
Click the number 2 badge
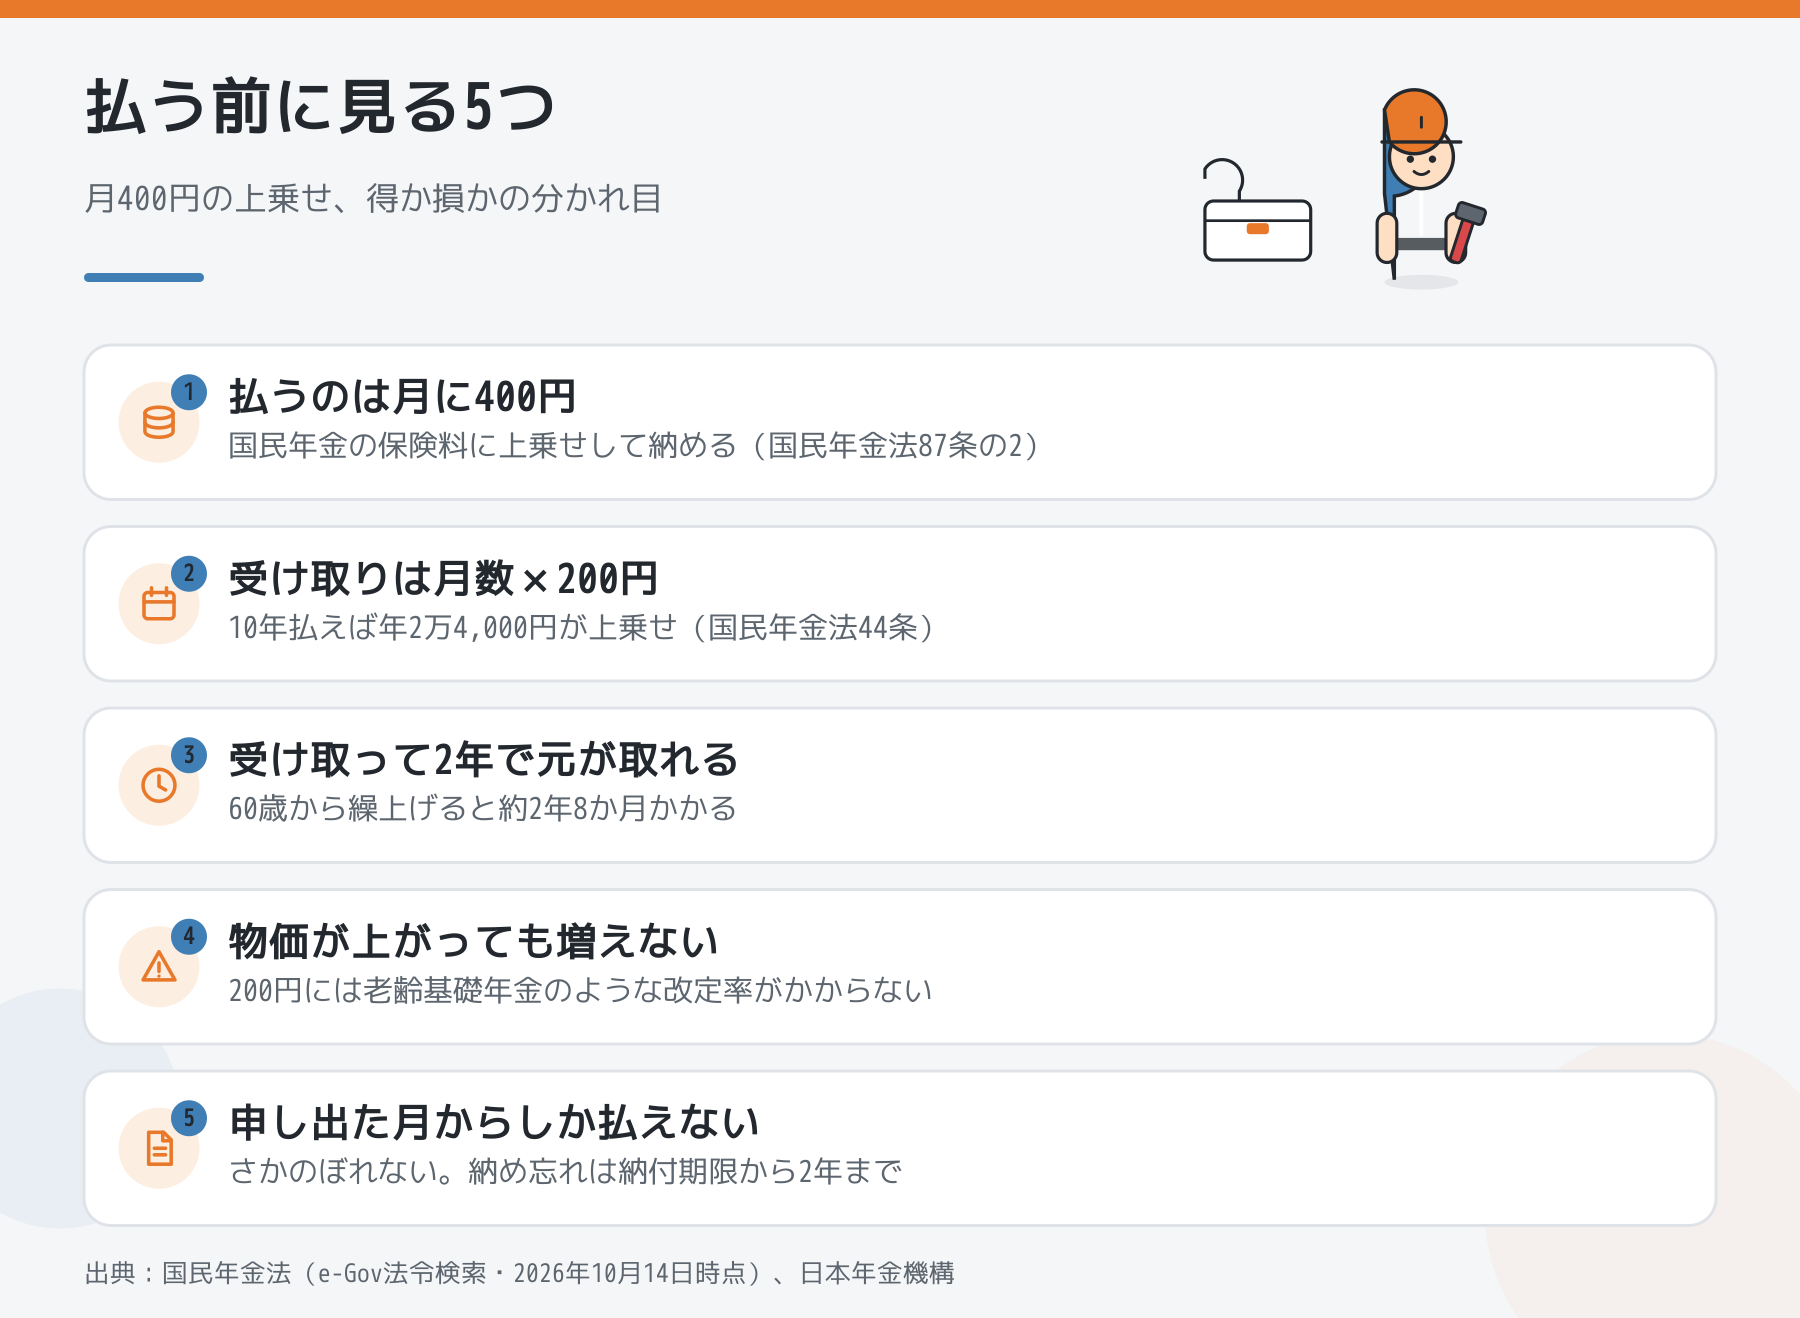189,573
